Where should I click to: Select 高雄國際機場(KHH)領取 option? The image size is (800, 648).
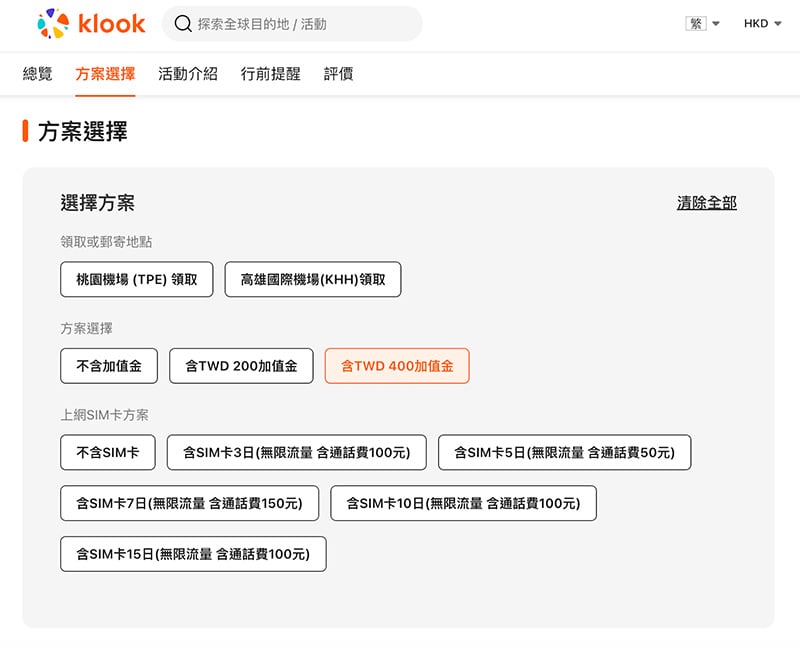click(313, 279)
